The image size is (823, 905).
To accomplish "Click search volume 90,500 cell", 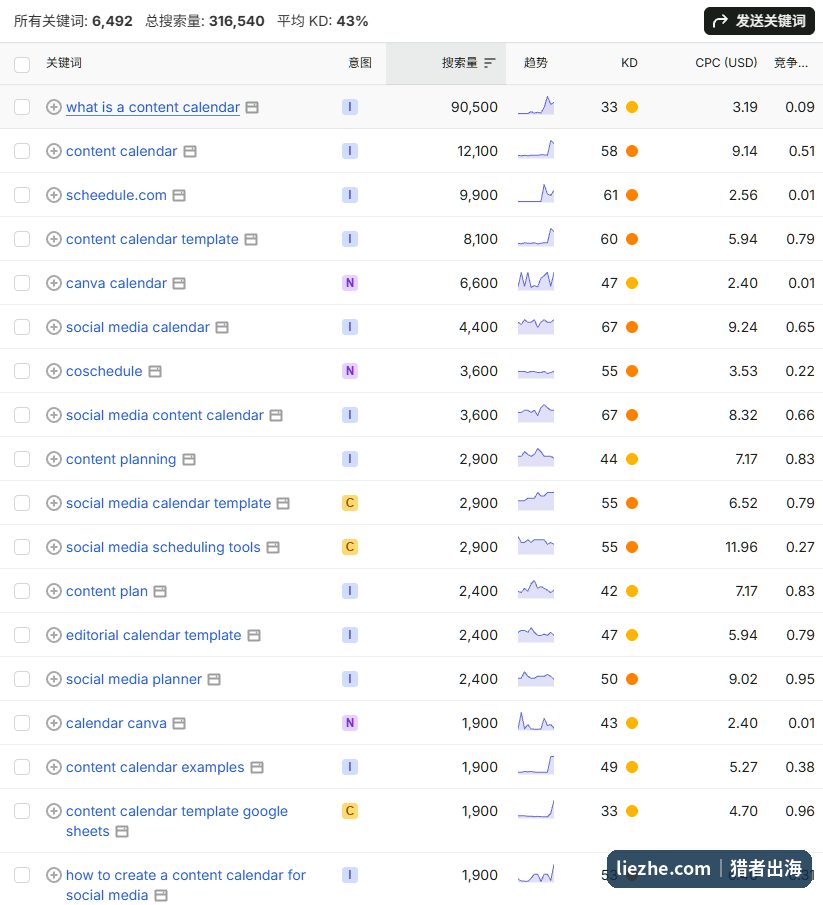I will [x=474, y=107].
